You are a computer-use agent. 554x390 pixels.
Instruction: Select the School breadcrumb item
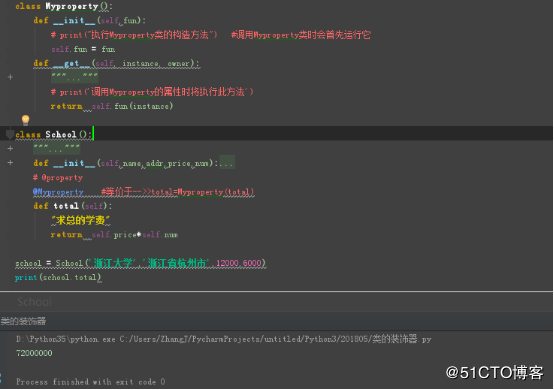pos(34,302)
